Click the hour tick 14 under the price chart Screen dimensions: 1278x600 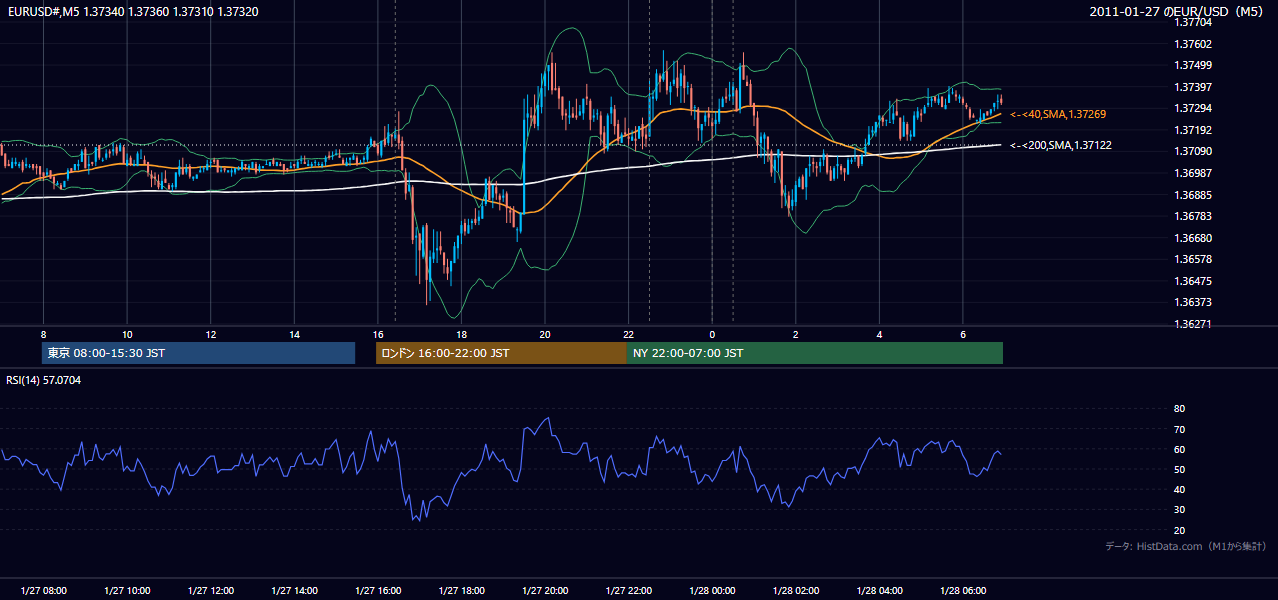(294, 334)
